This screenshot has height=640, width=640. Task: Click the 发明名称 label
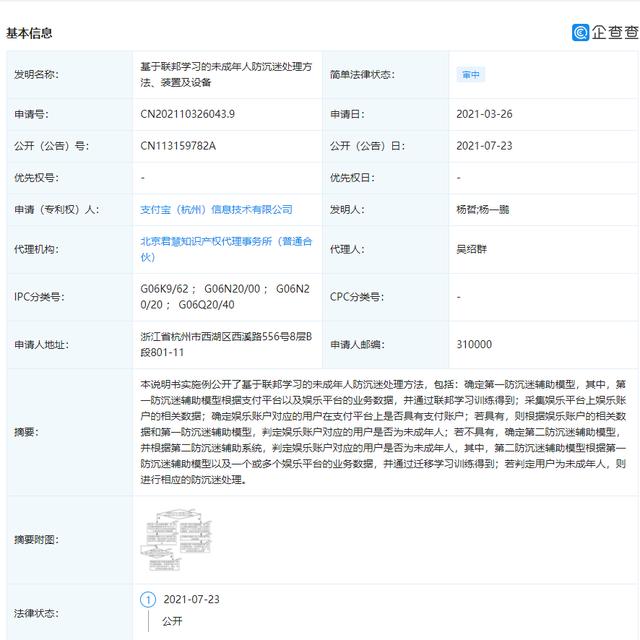(x=36, y=74)
